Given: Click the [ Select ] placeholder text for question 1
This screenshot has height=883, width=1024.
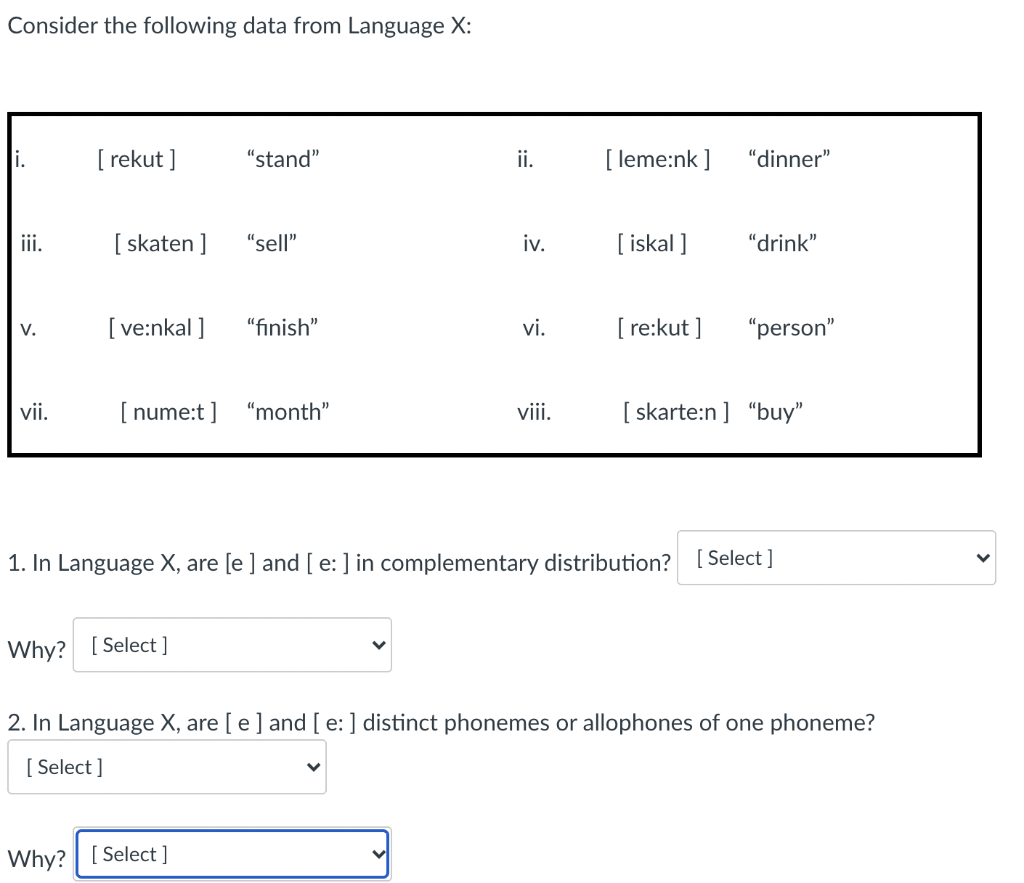Looking at the screenshot, I should 733,558.
